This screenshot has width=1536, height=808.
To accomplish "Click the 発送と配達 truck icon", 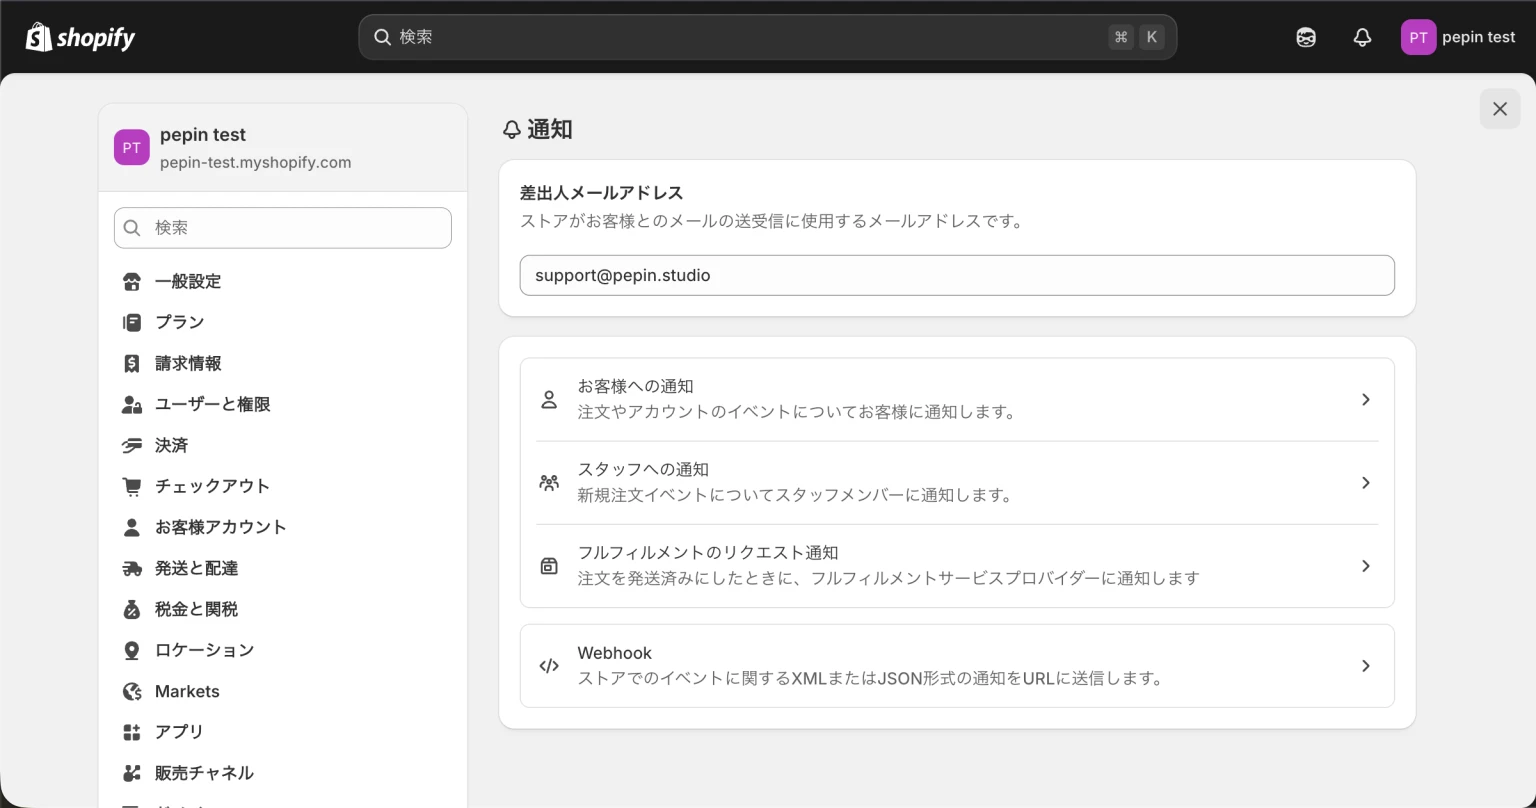I will pyautogui.click(x=132, y=568).
